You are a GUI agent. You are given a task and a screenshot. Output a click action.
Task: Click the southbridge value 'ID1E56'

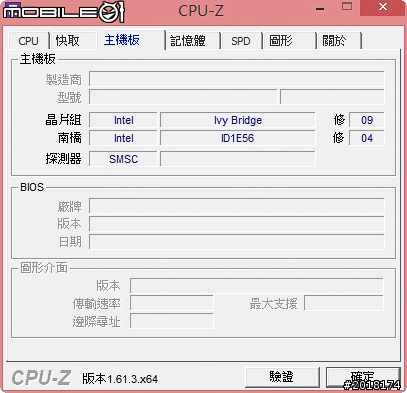click(238, 138)
